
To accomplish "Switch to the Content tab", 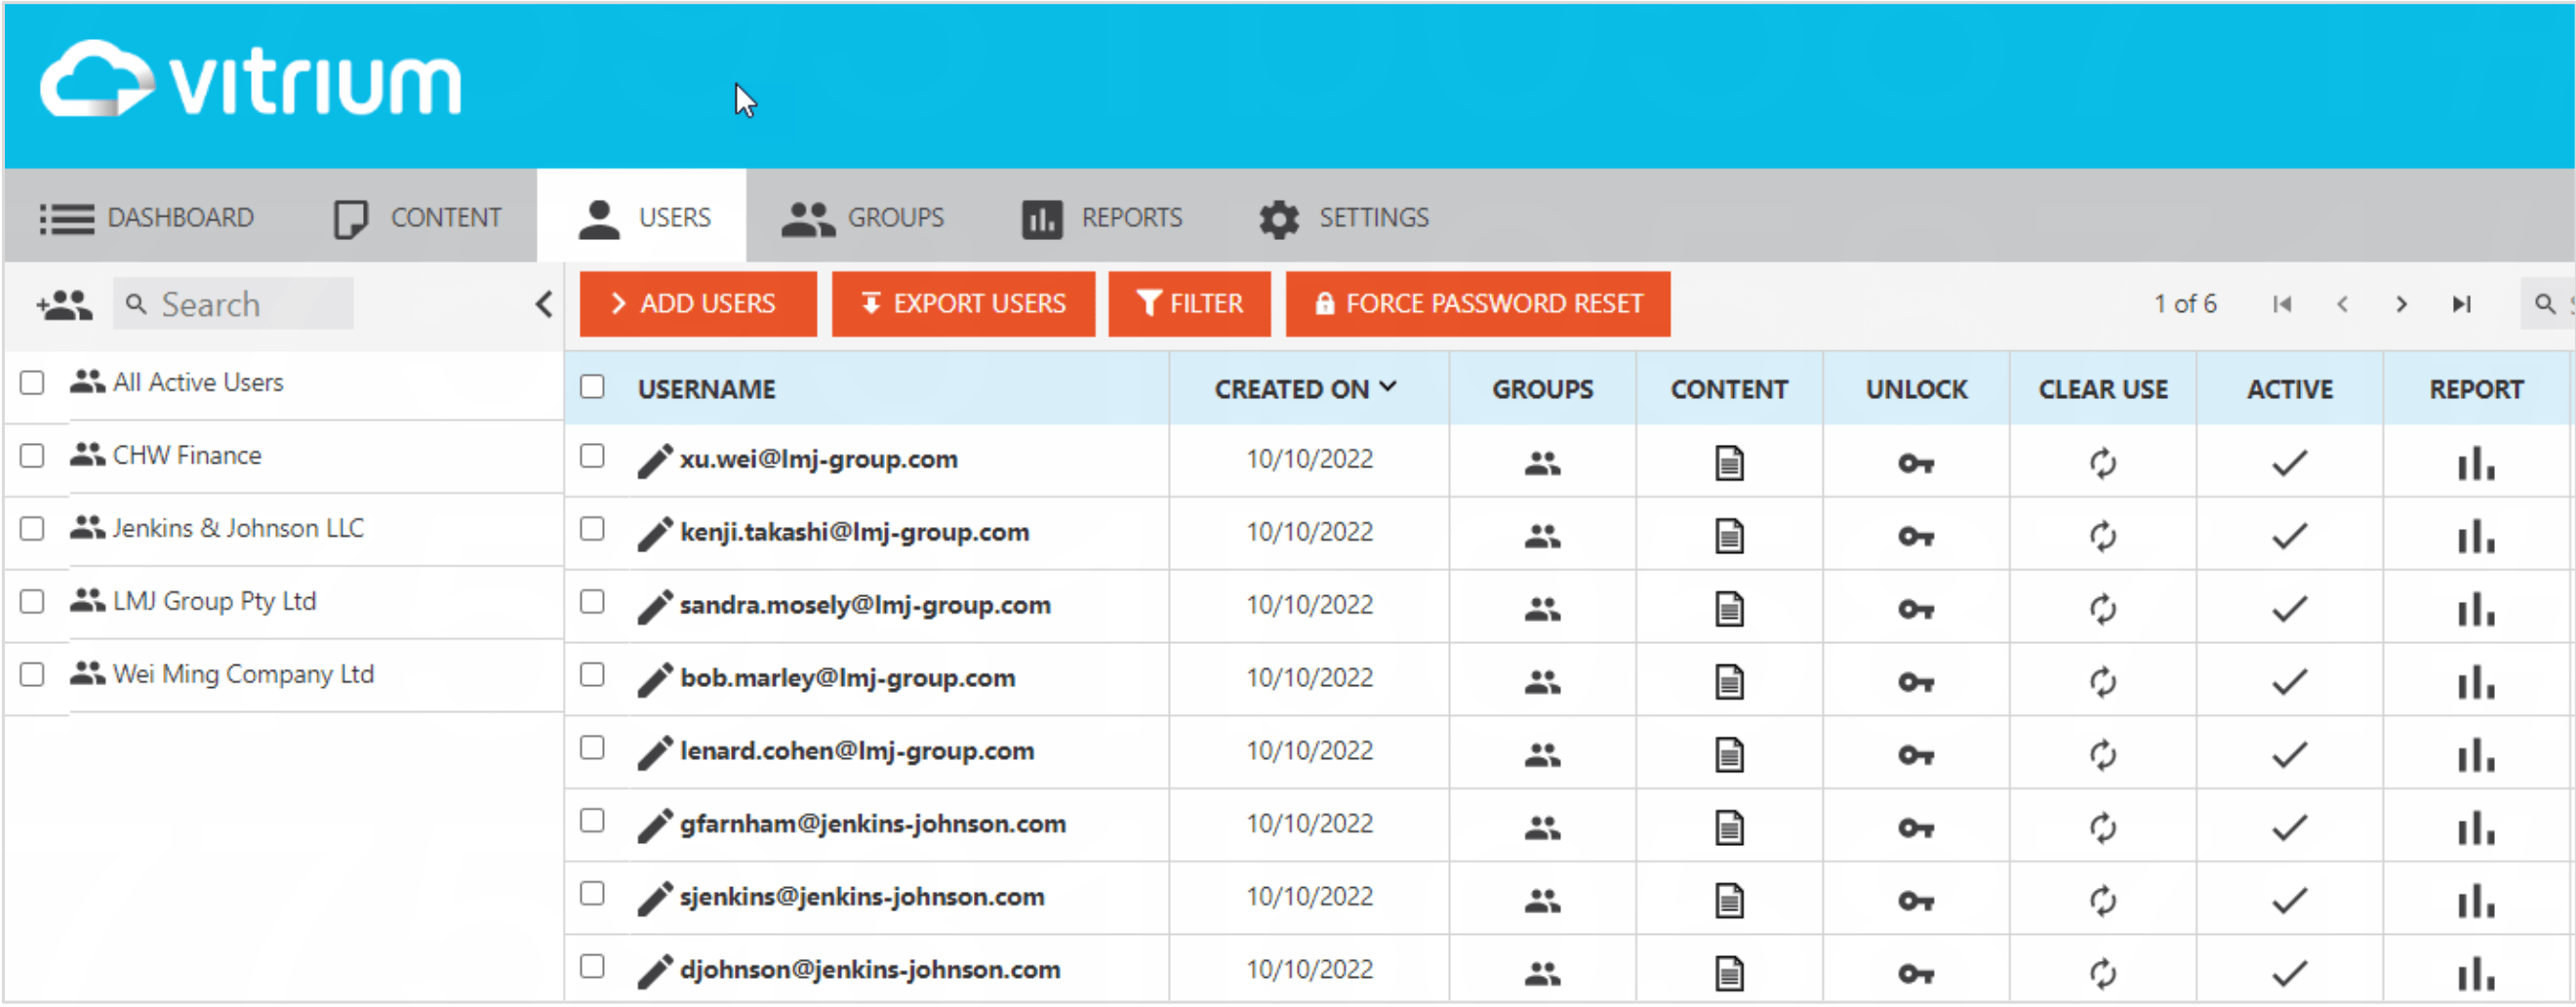I will (x=417, y=218).
